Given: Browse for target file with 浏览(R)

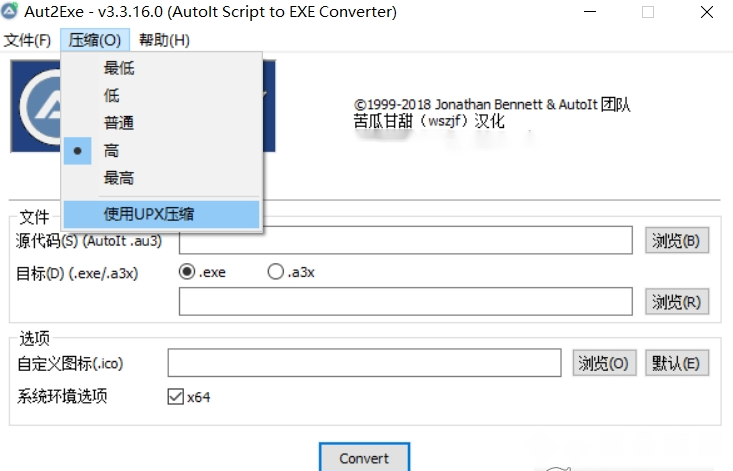Looking at the screenshot, I should (677, 302).
